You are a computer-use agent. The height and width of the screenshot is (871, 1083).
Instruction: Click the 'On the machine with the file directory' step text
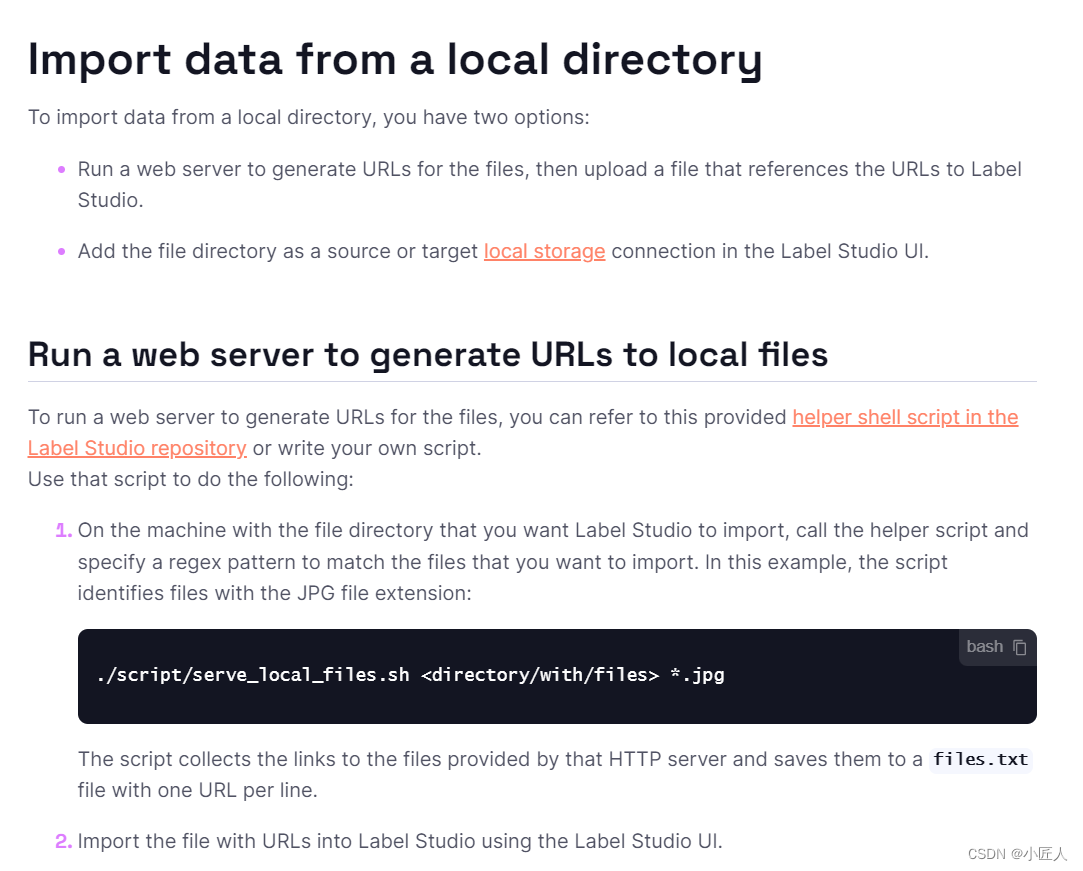(553, 562)
